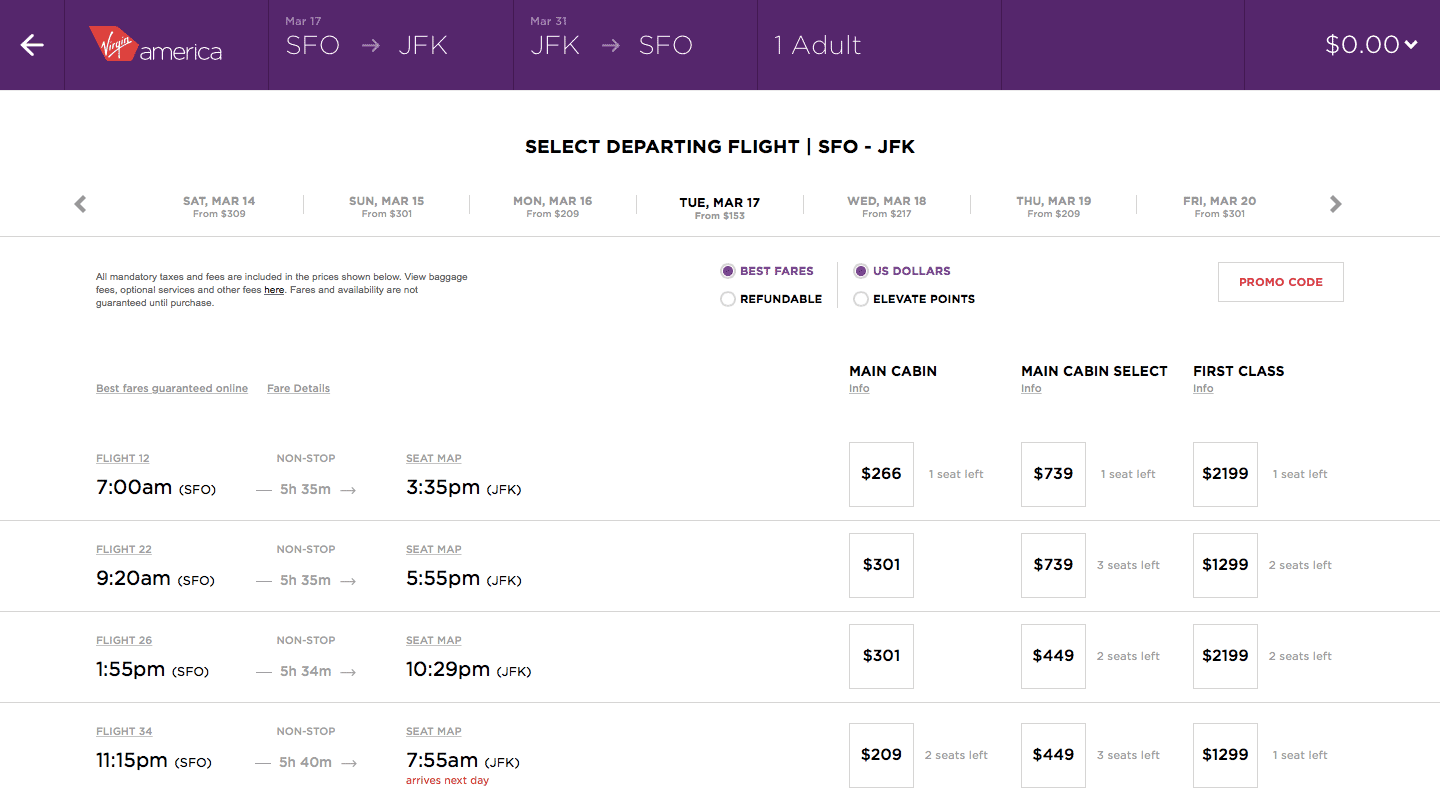Click the white back arrow icon

32,45
